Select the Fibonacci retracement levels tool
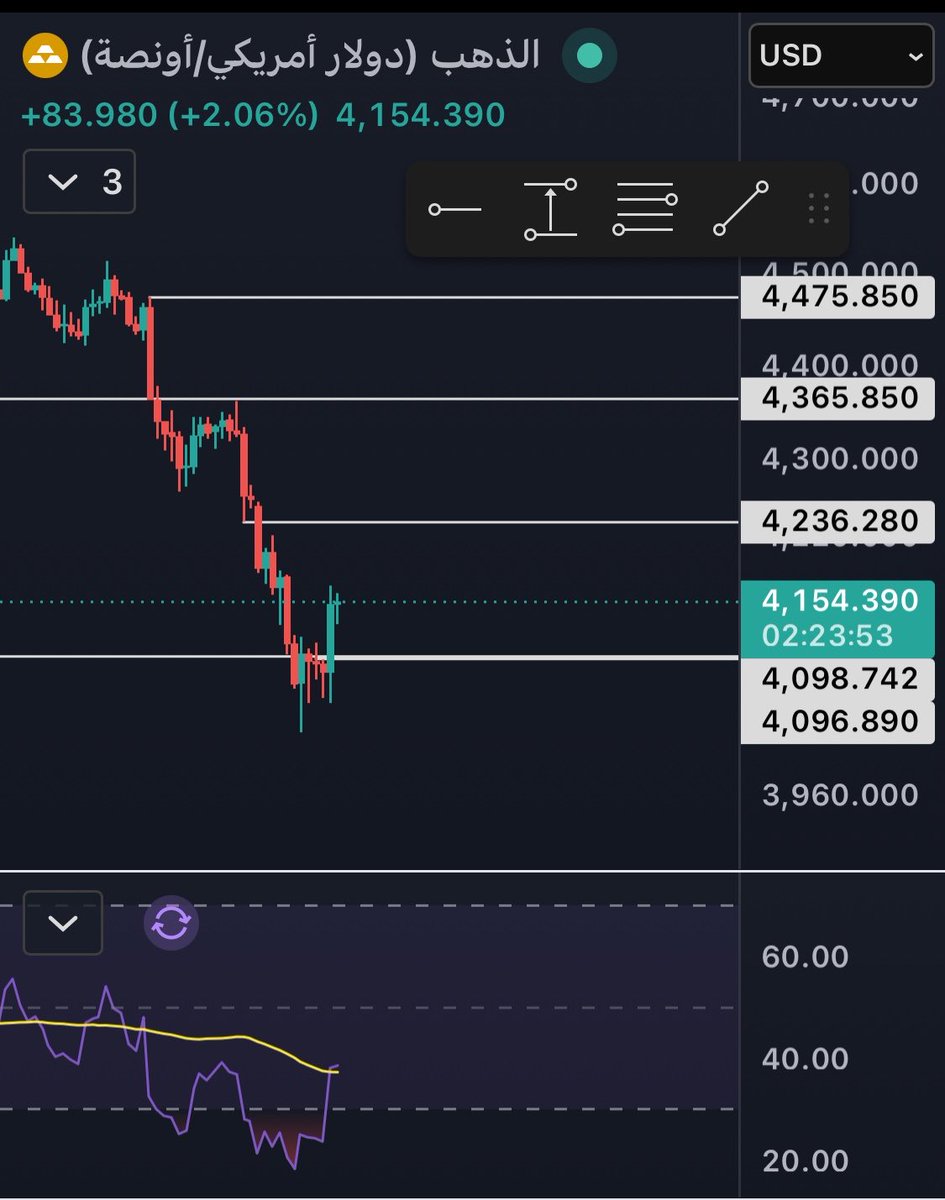945x1200 pixels. (x=645, y=209)
